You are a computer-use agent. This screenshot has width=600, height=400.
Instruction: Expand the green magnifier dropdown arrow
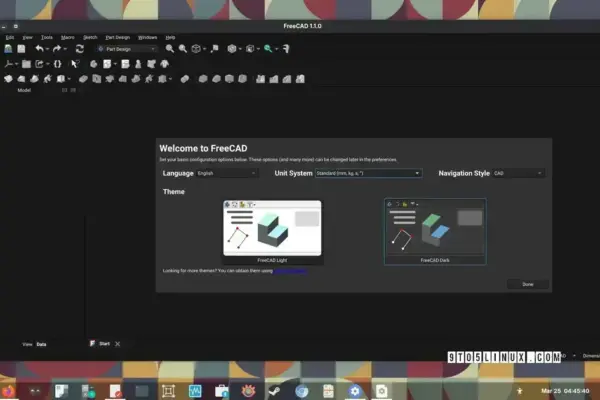point(276,49)
